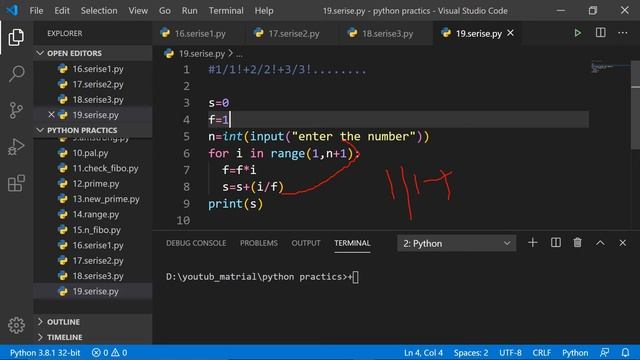Expand the Timeline section
The height and width of the screenshot is (360, 640).
(93, 337)
